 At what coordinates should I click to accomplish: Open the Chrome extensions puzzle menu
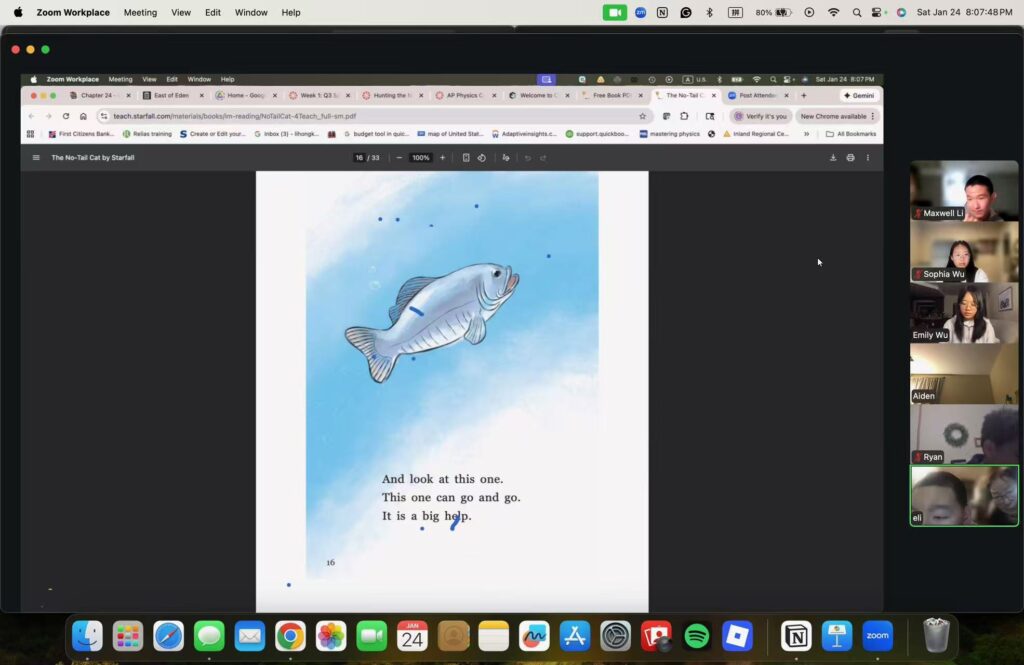pos(684,116)
